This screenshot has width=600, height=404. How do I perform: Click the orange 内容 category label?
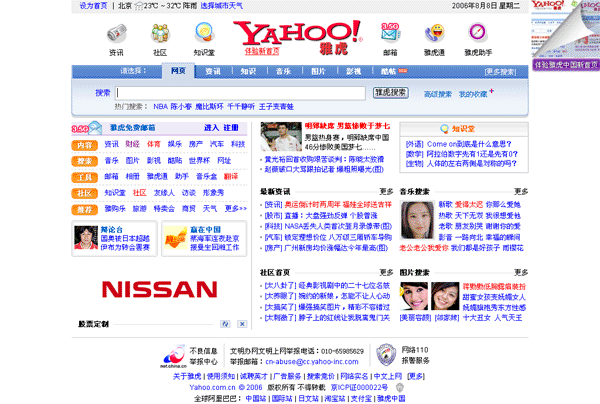pos(85,145)
